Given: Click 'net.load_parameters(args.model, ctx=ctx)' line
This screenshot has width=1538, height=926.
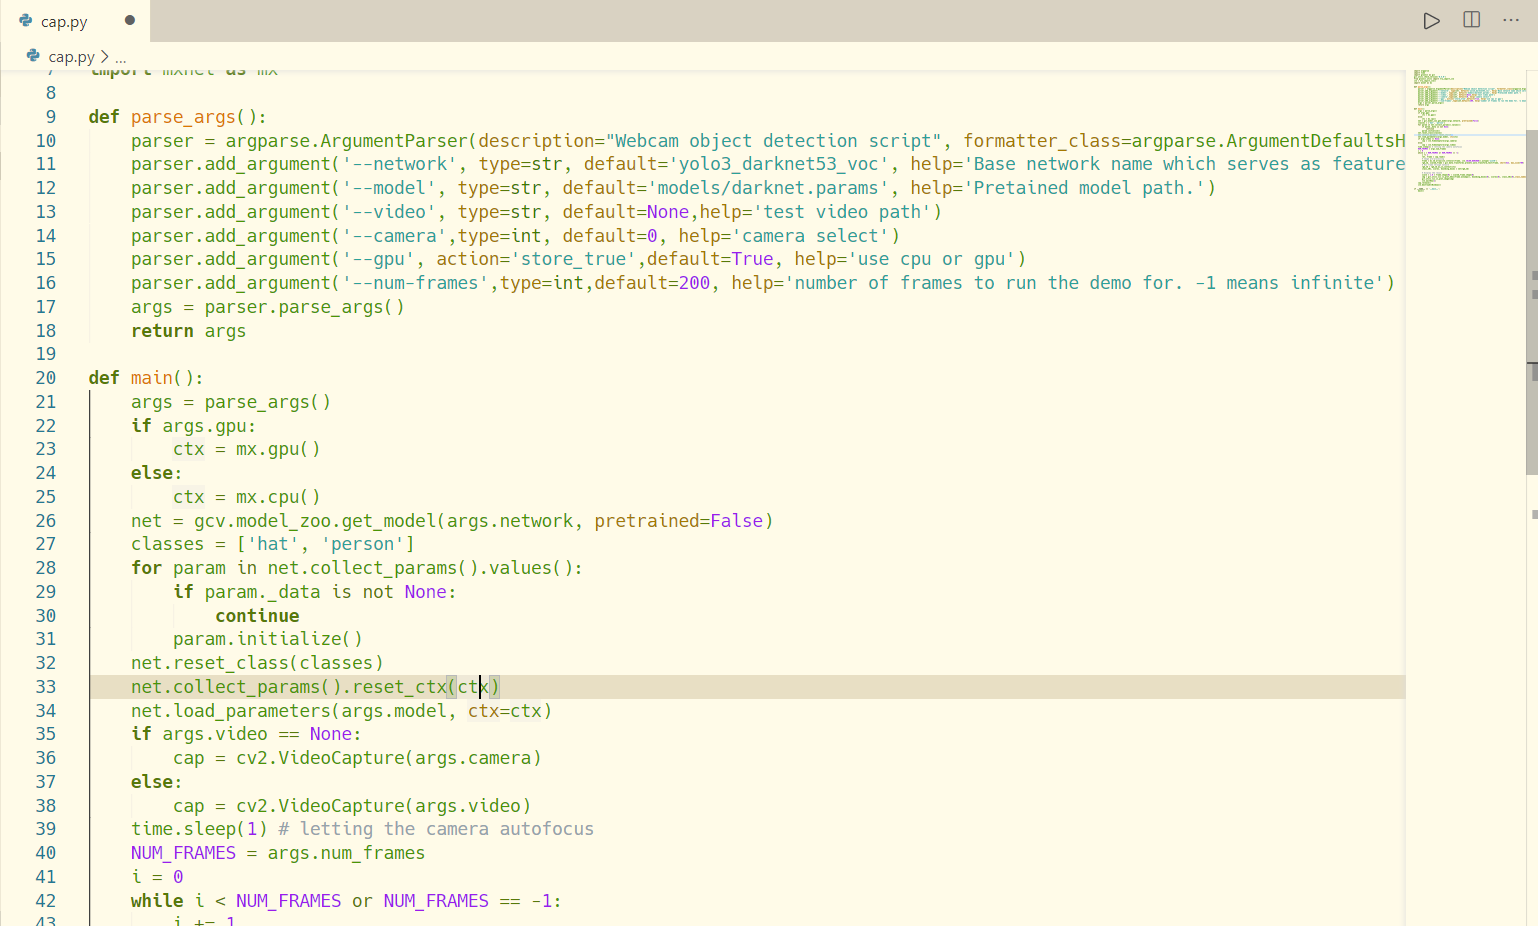Looking at the screenshot, I should [341, 711].
